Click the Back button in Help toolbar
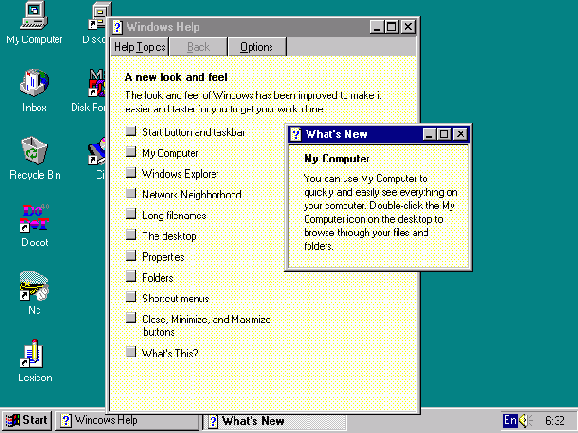 point(198,47)
